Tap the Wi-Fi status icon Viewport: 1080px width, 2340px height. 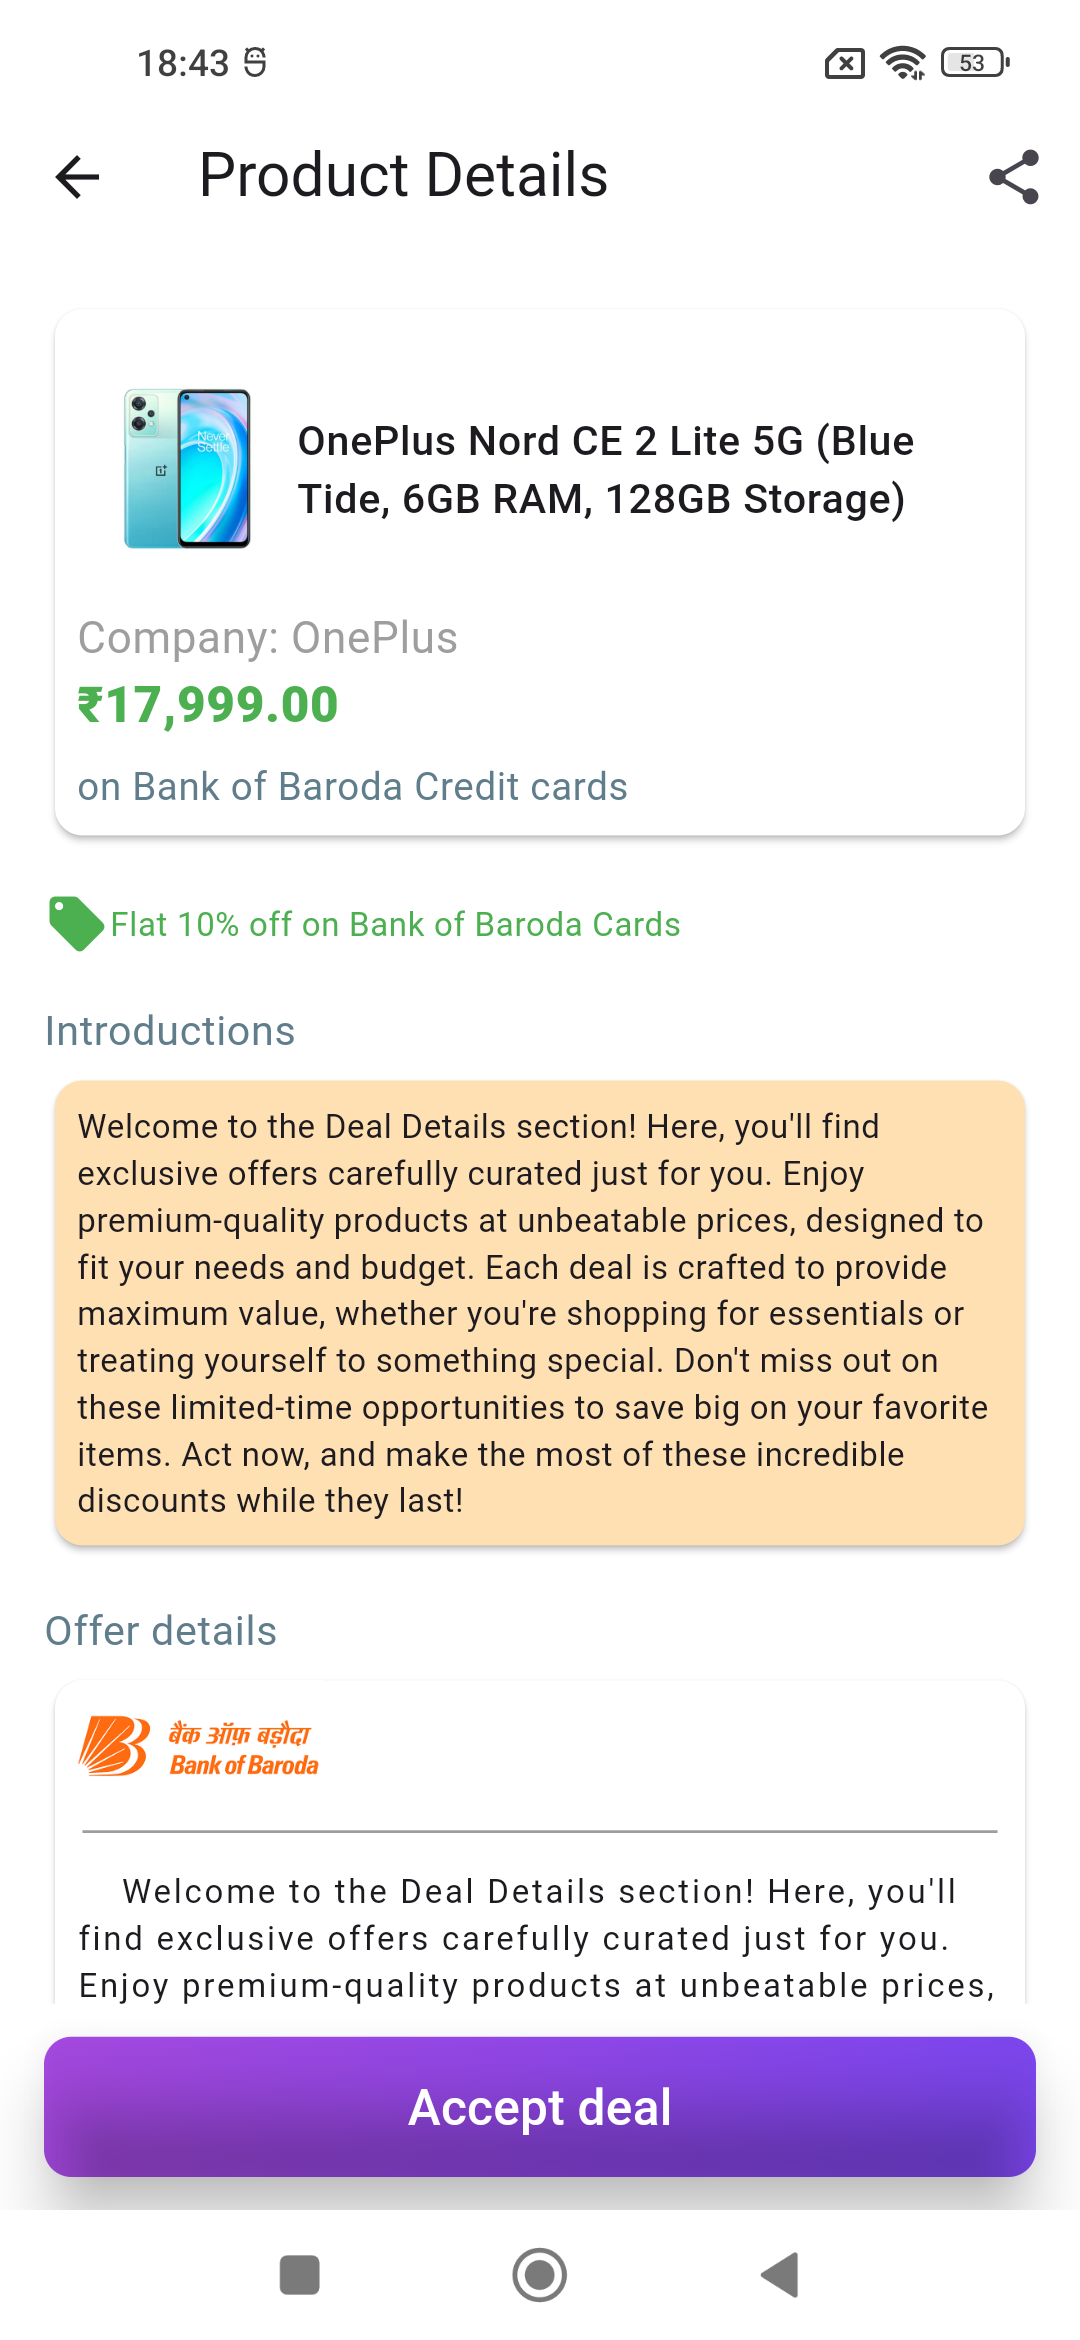(903, 63)
